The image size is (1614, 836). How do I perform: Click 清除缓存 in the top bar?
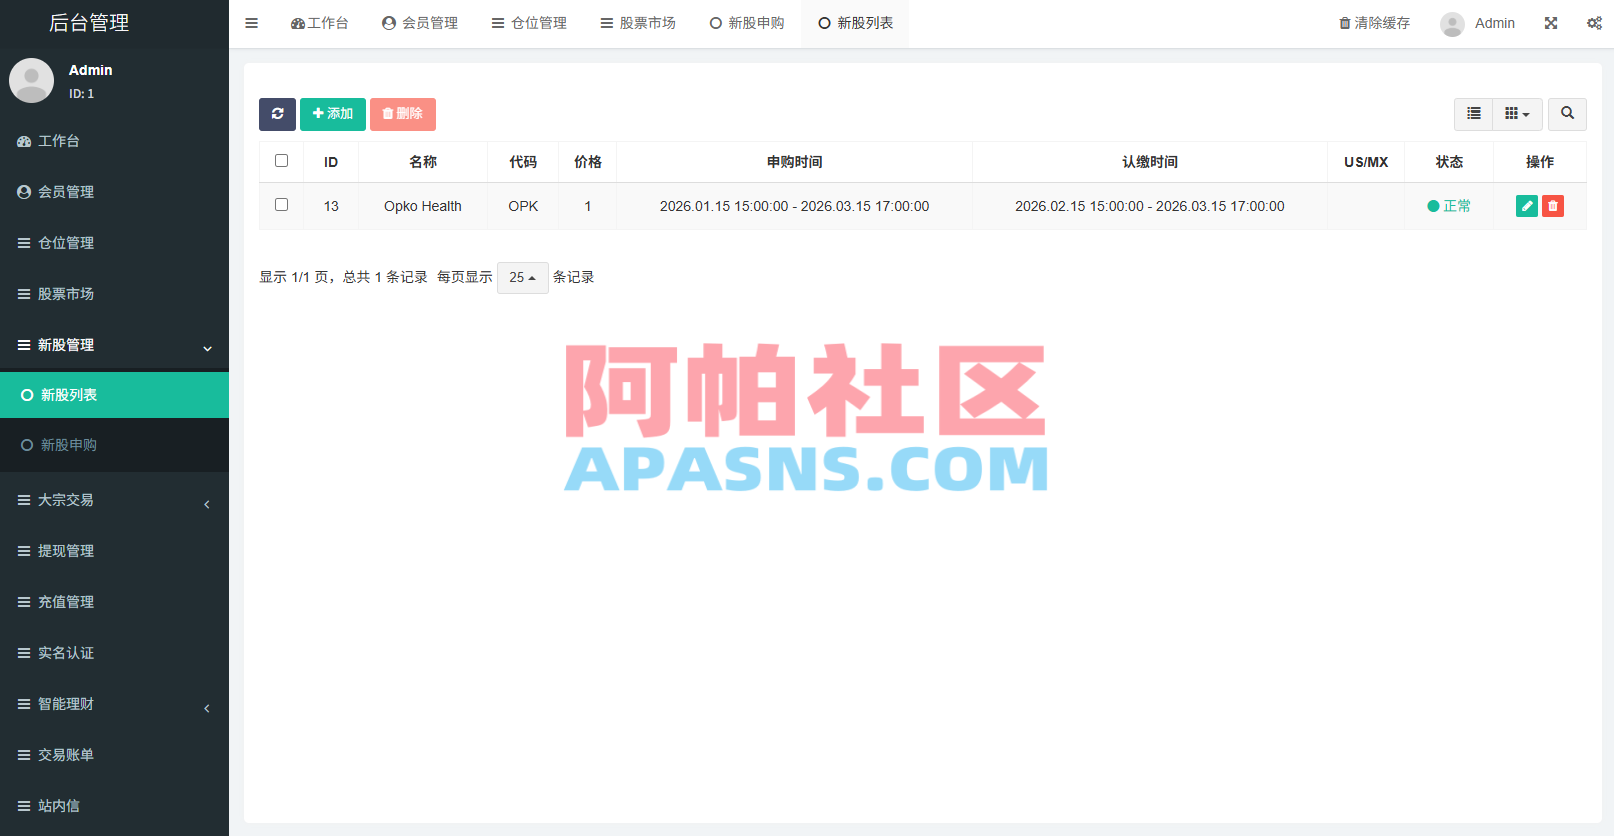click(1375, 23)
